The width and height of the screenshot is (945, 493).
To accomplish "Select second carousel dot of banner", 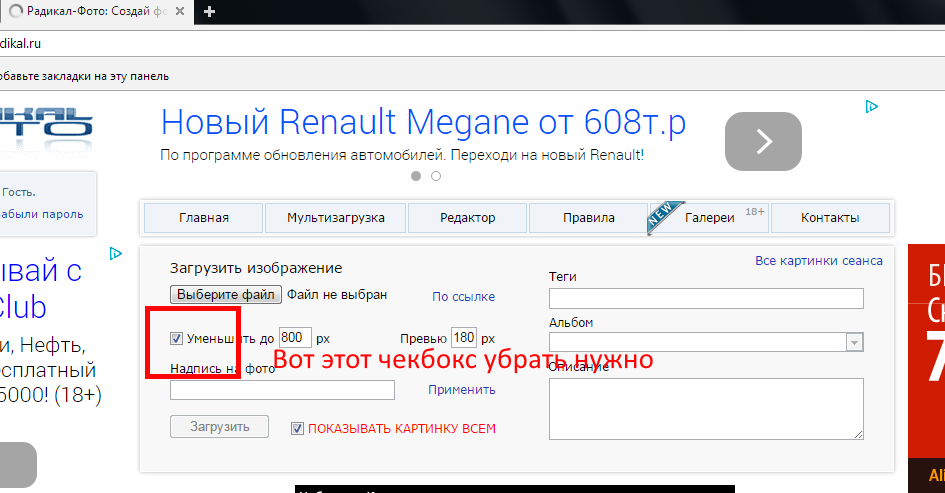I will pyautogui.click(x=436, y=176).
